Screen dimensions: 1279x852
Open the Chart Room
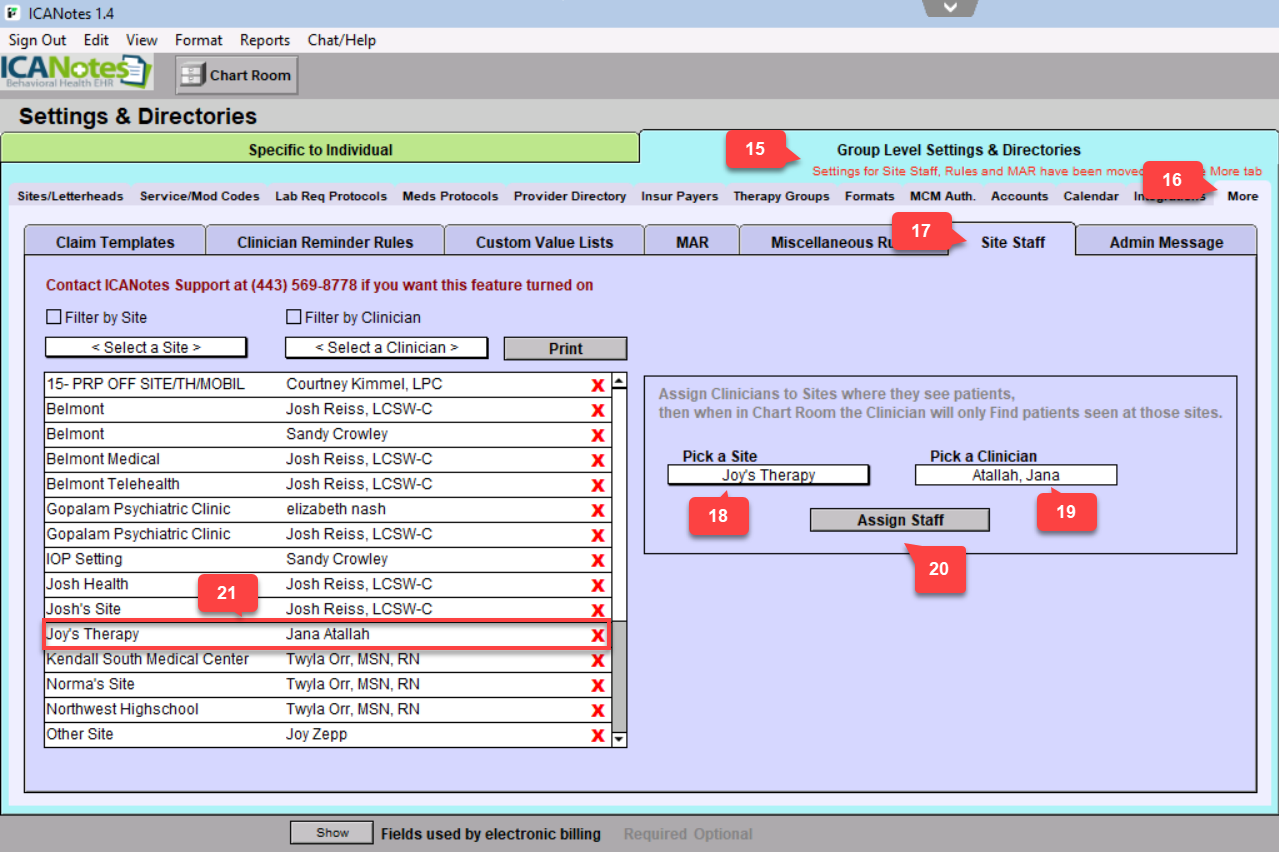pos(237,75)
